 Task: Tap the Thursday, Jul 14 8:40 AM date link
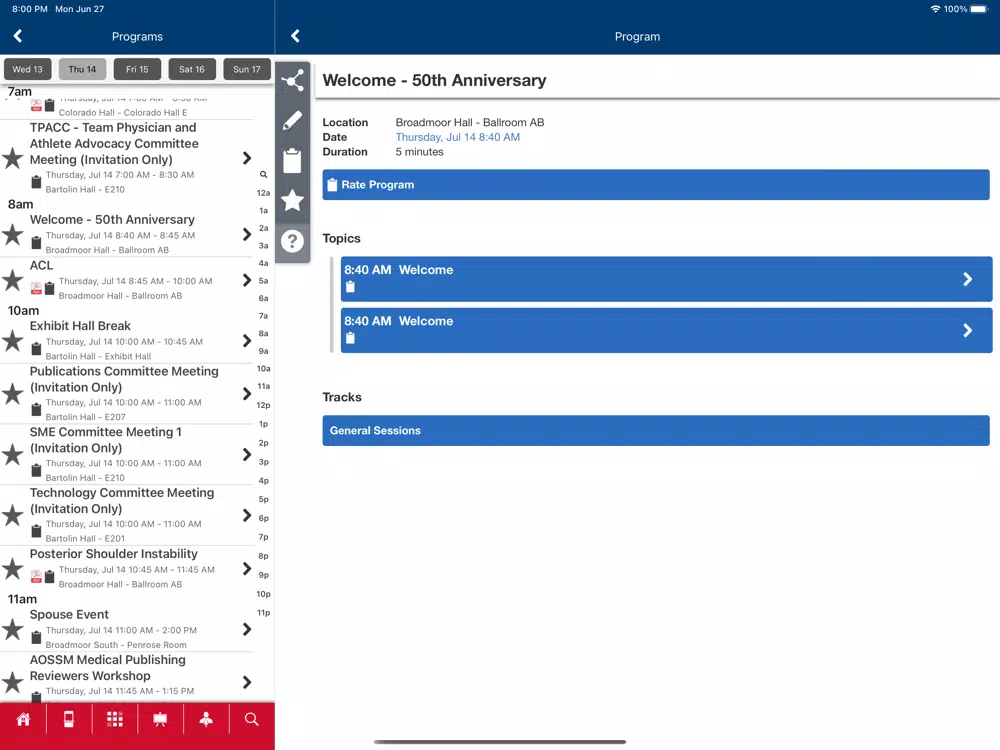(457, 137)
